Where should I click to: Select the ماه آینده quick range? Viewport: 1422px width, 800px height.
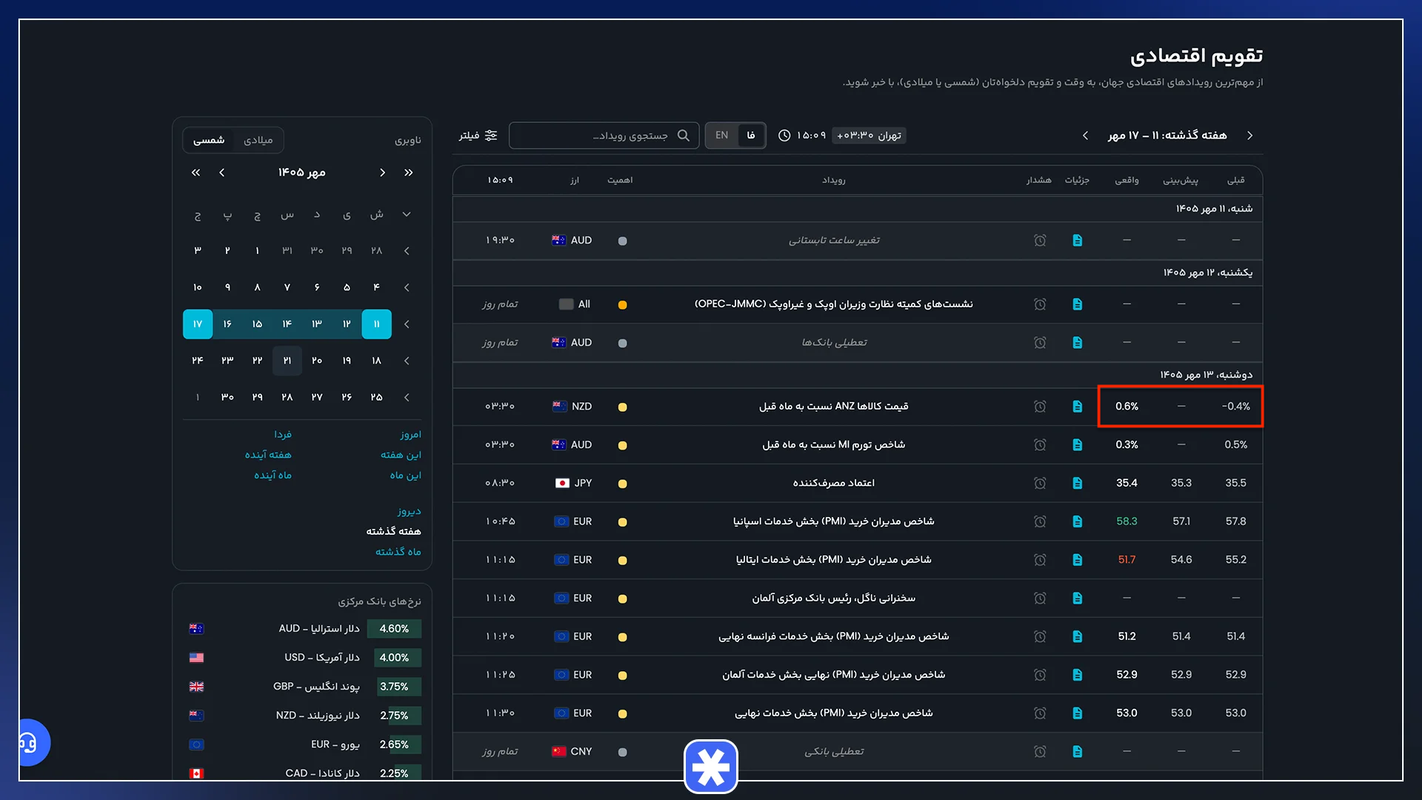(x=273, y=475)
